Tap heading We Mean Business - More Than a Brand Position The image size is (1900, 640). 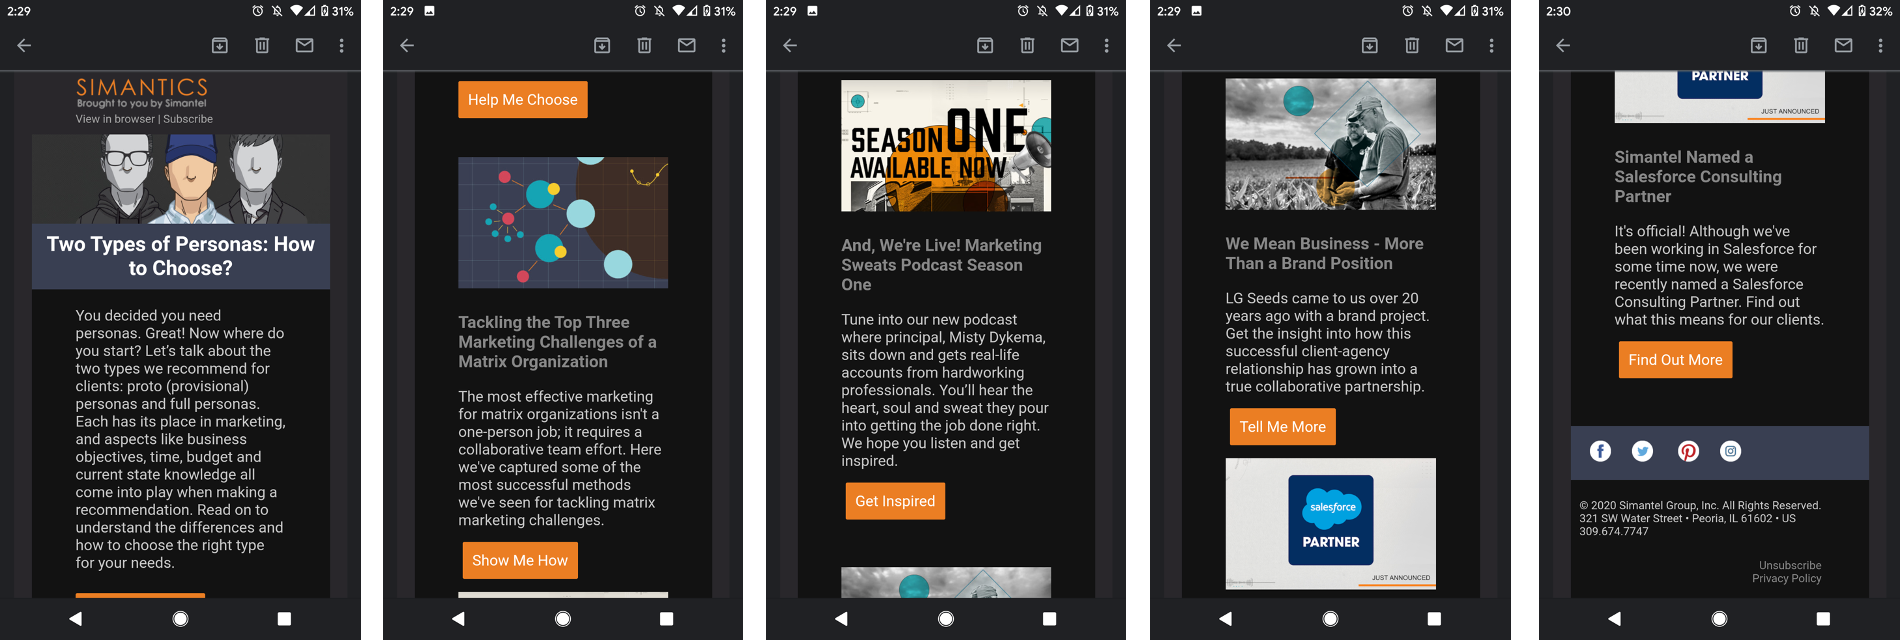1325,254
